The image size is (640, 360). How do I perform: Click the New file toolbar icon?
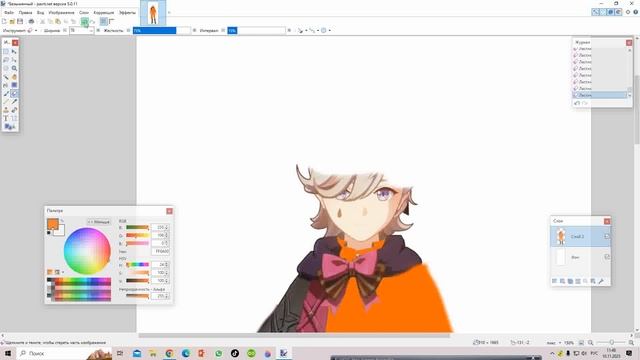[4, 21]
